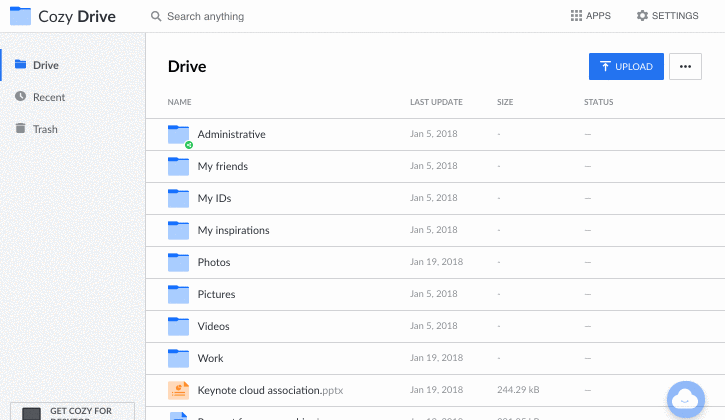
Task: Open the Settings gear icon
Action: pyautogui.click(x=642, y=16)
